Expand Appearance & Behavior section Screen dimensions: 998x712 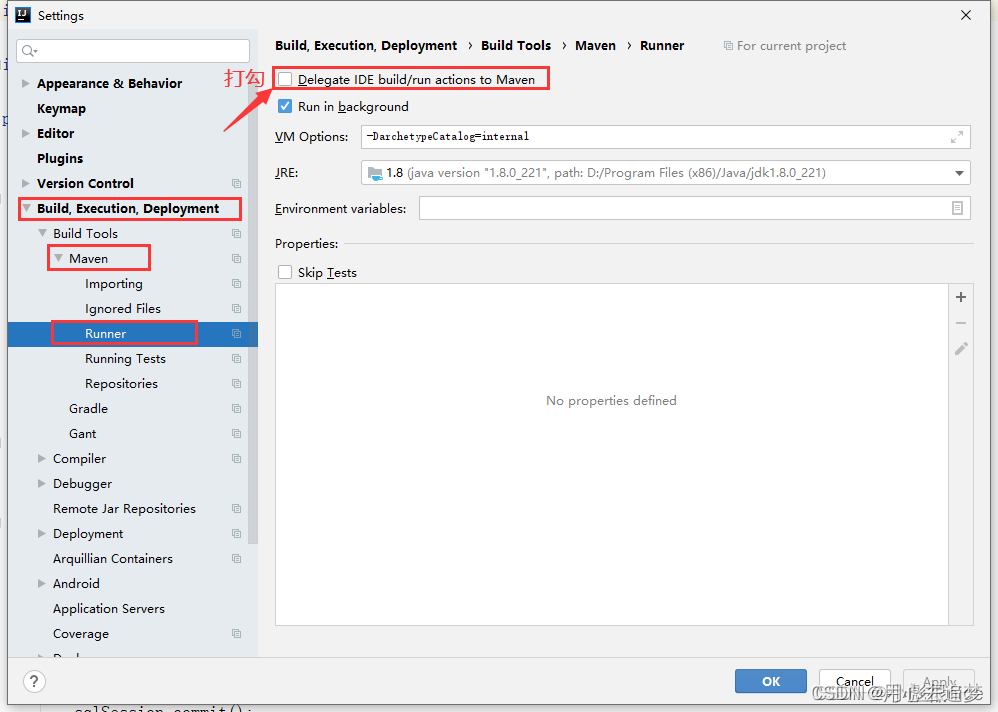25,83
